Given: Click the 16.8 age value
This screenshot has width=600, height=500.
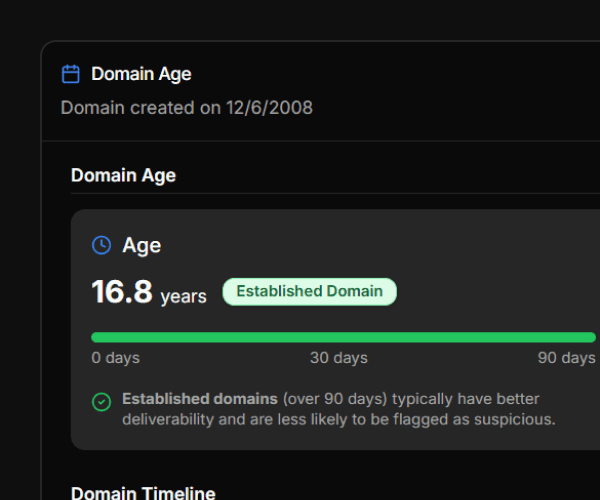Looking at the screenshot, I should pyautogui.click(x=122, y=292).
